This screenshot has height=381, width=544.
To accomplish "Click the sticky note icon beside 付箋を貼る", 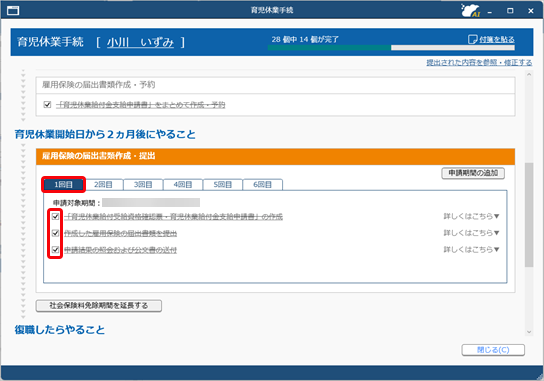I will click(472, 40).
